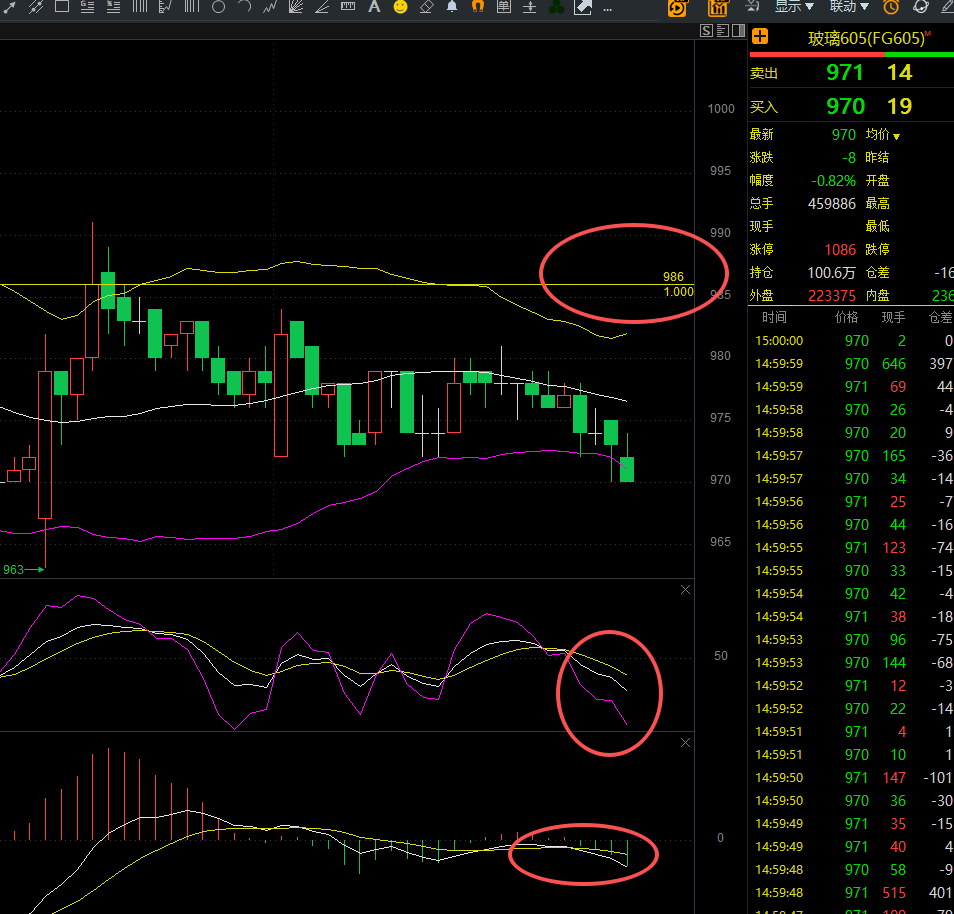Click percentage change -0.82%

pyautogui.click(x=833, y=181)
